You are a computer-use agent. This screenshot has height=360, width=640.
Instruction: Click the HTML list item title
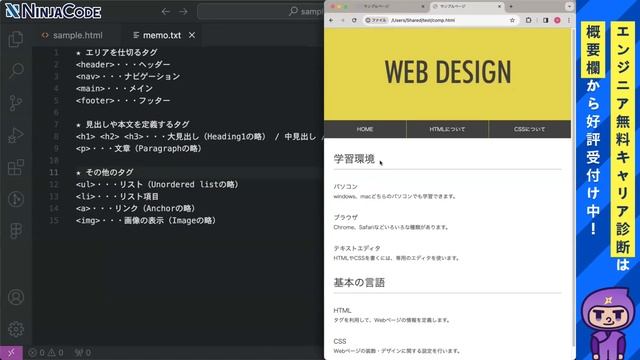(342, 310)
